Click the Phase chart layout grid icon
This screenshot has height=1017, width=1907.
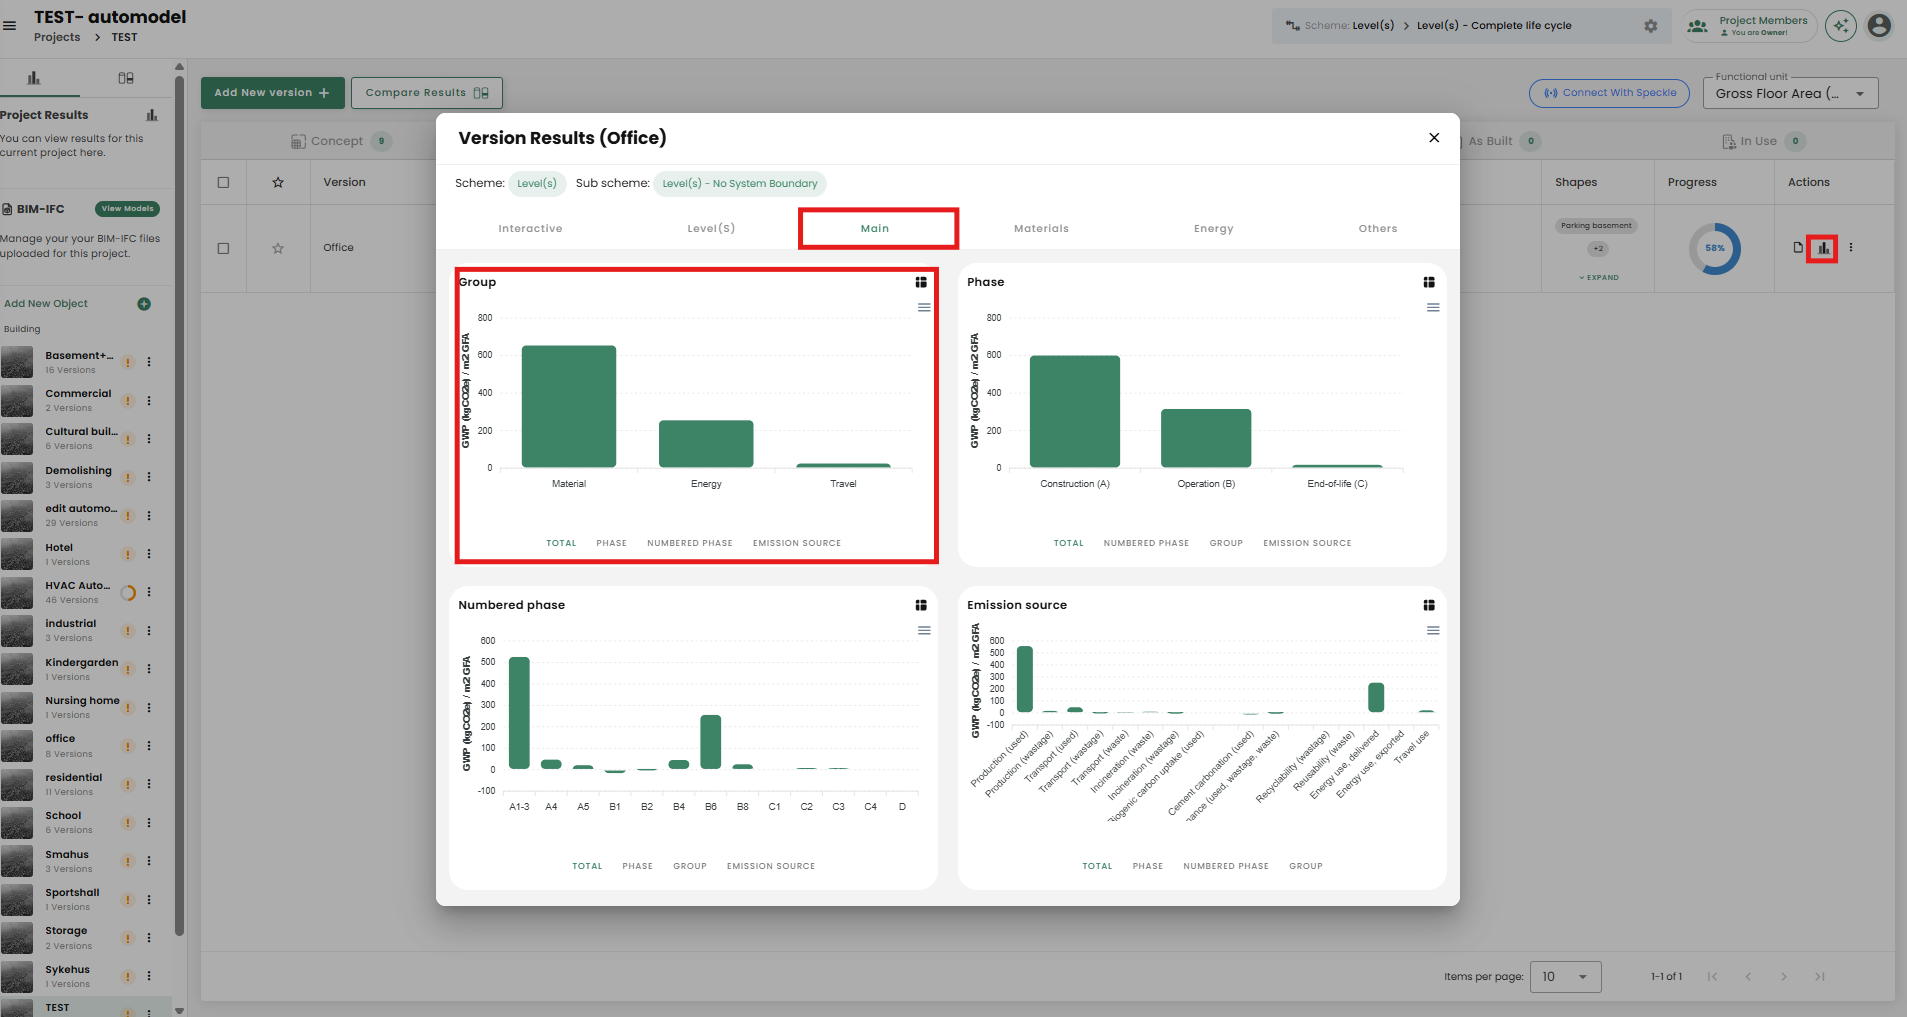pyautogui.click(x=1429, y=282)
